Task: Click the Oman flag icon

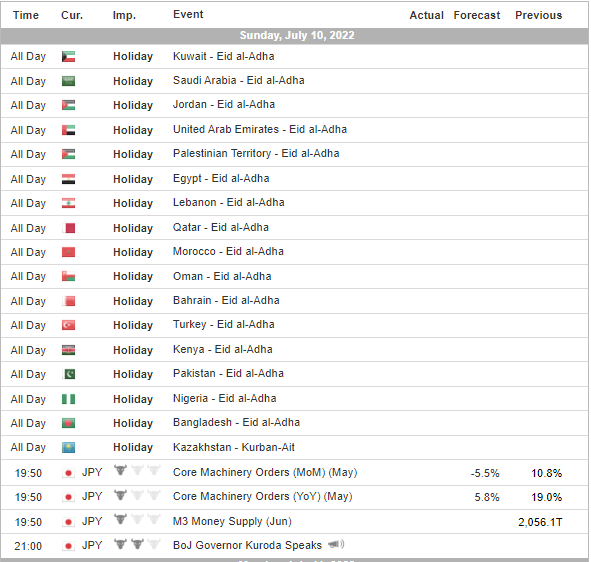Action: (69, 276)
